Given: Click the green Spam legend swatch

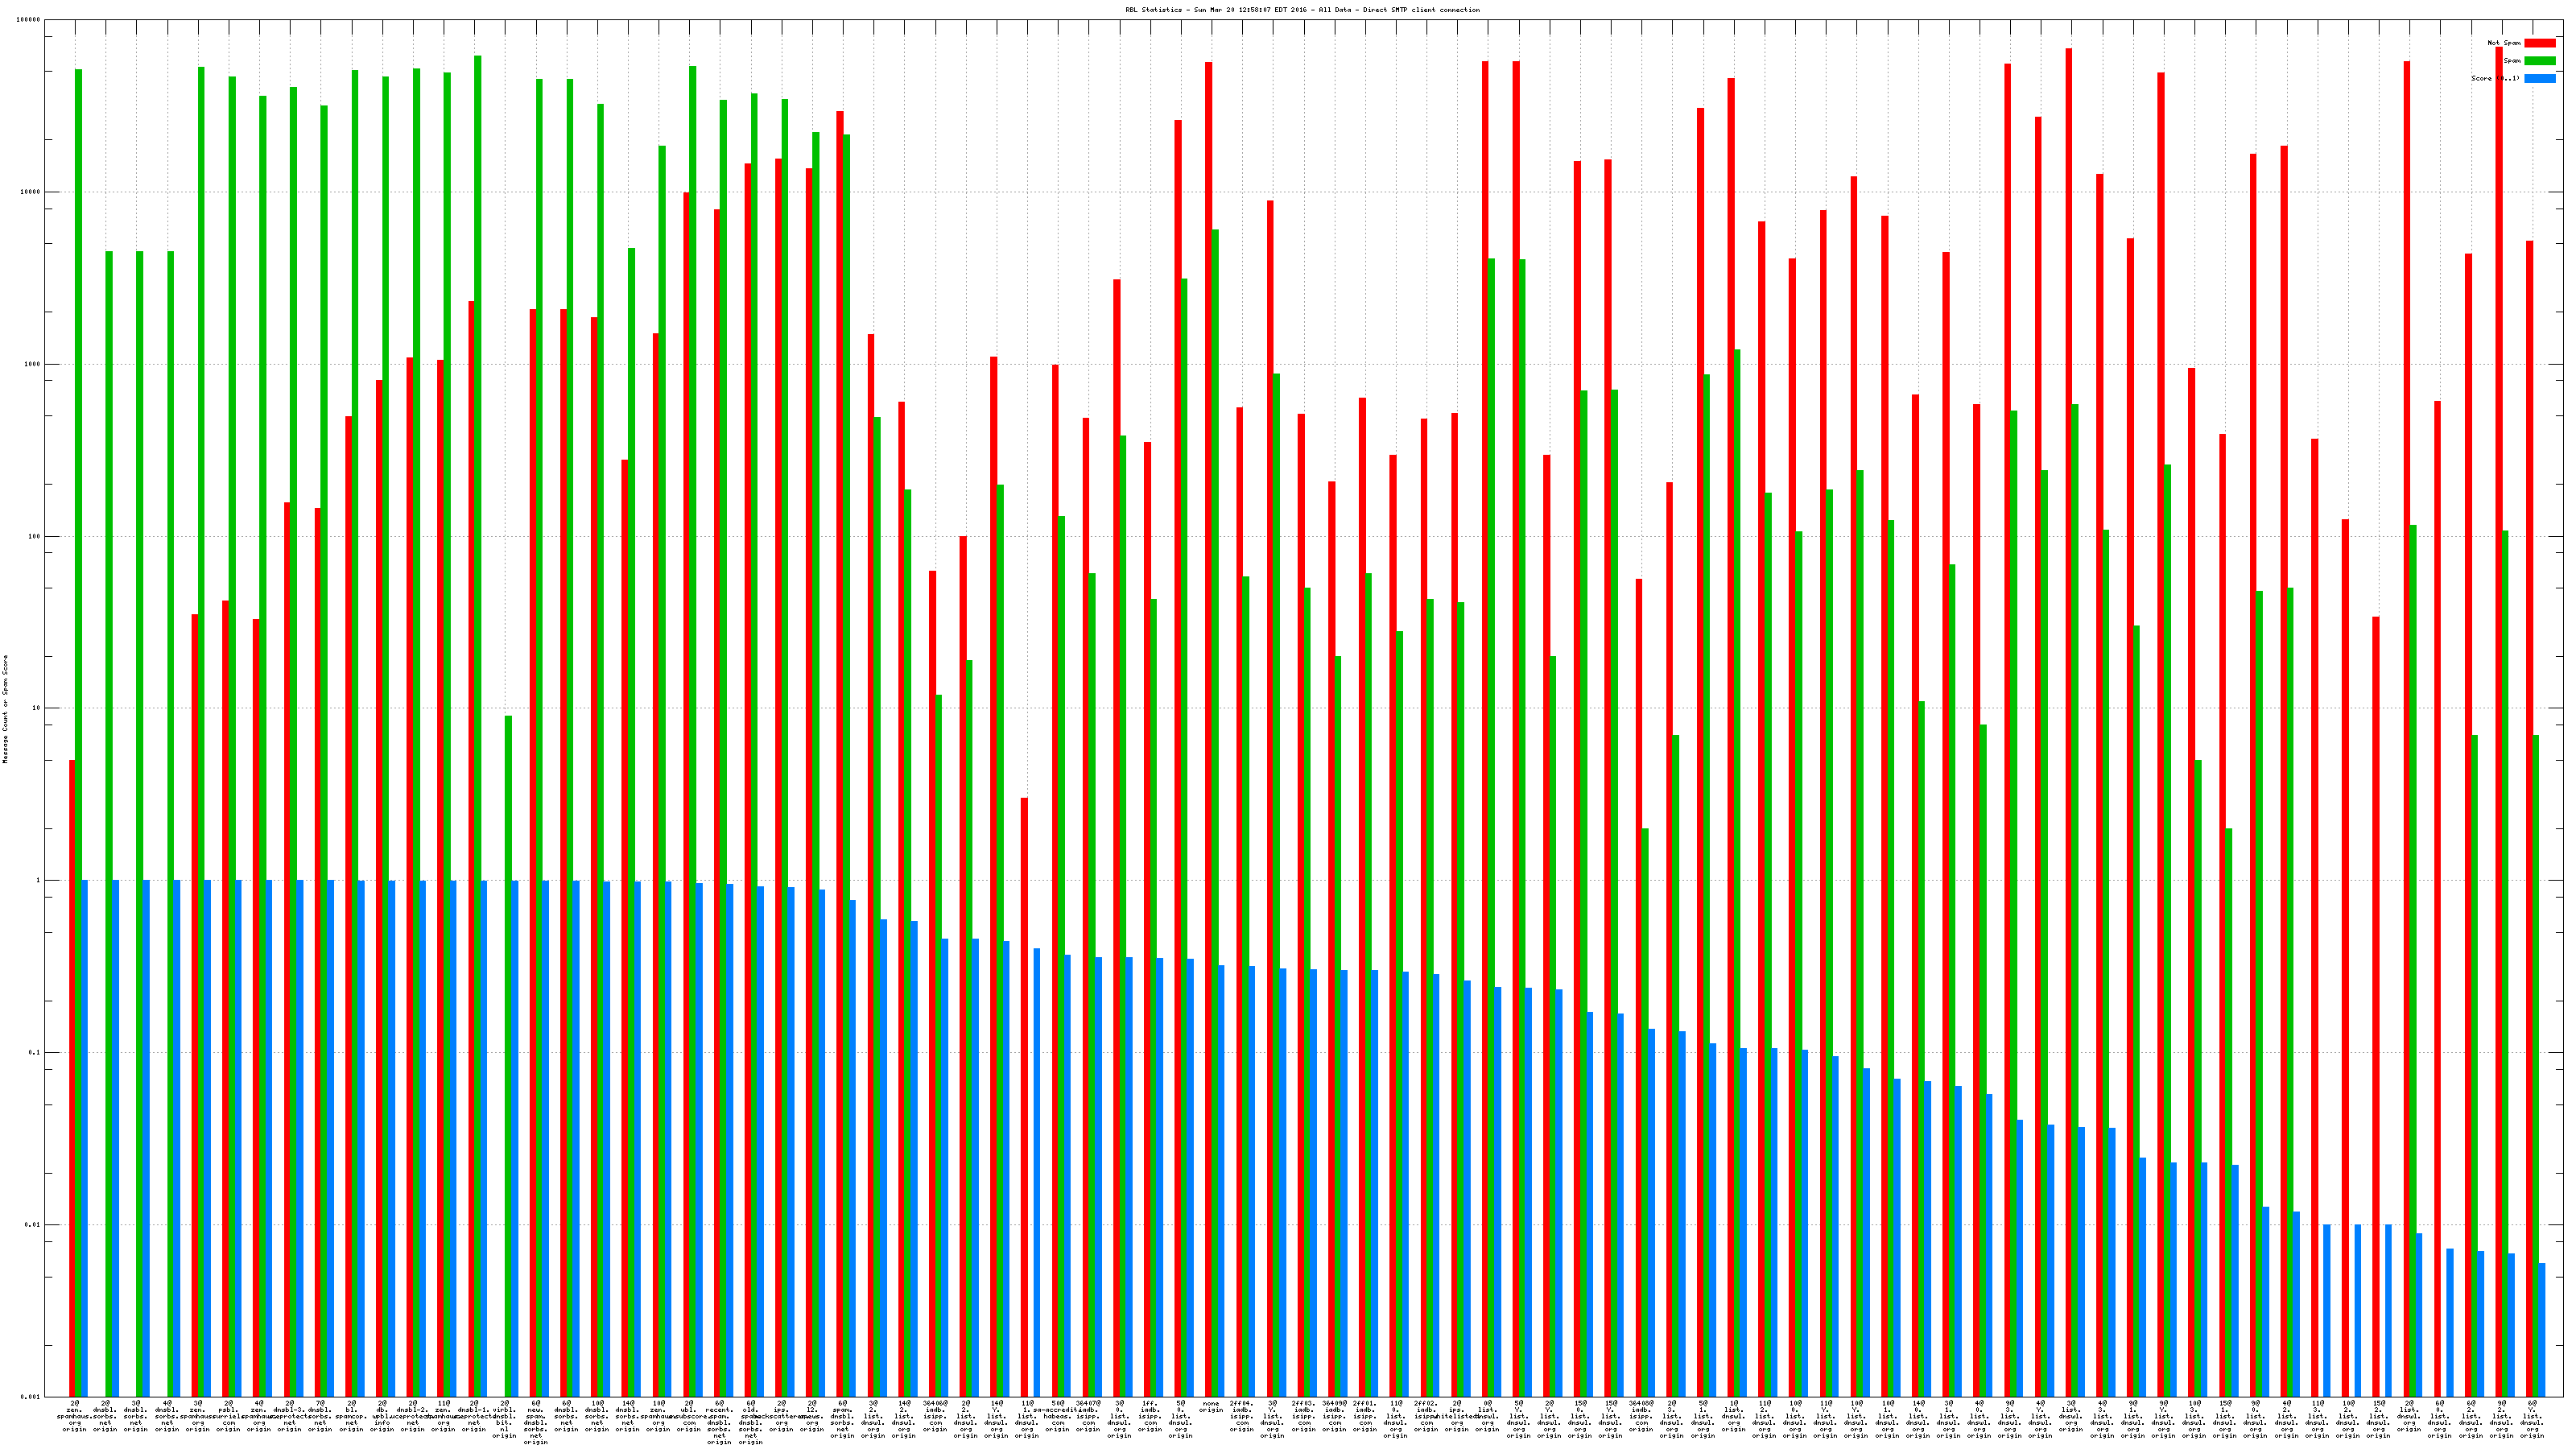Looking at the screenshot, I should (x=2539, y=61).
